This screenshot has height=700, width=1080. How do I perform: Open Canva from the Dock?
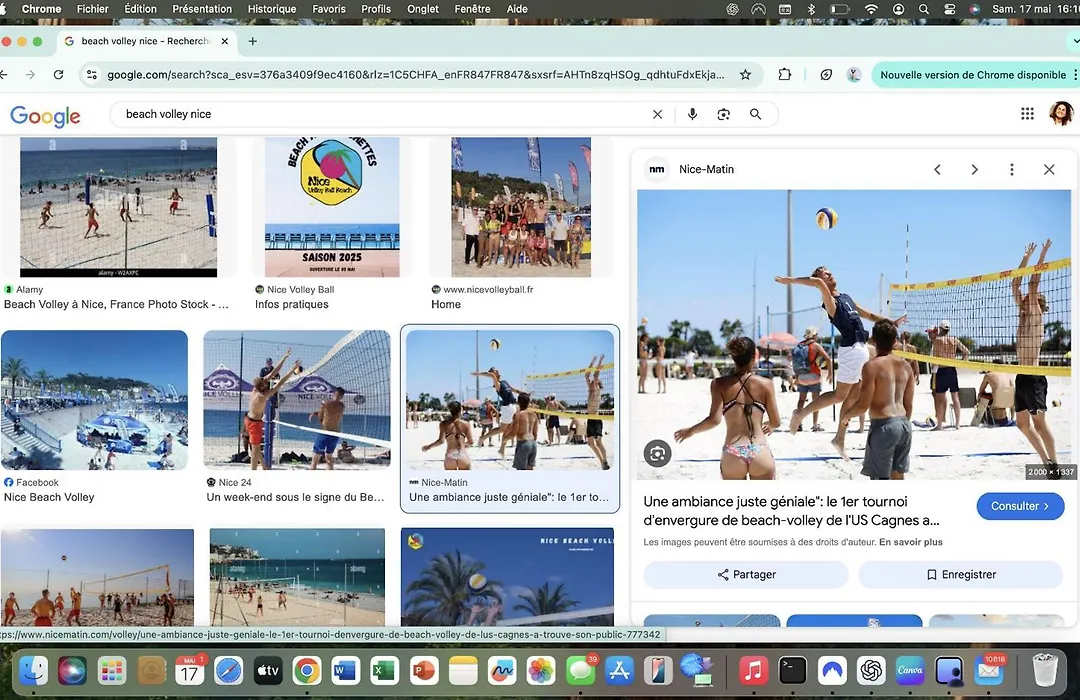[910, 670]
